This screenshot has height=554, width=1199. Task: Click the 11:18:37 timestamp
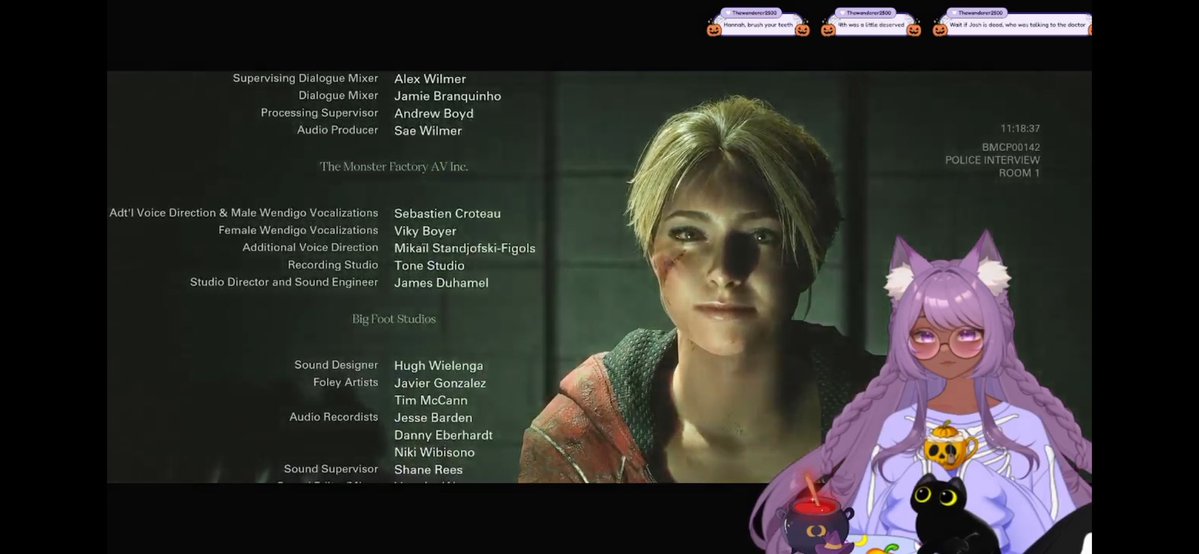click(1020, 129)
